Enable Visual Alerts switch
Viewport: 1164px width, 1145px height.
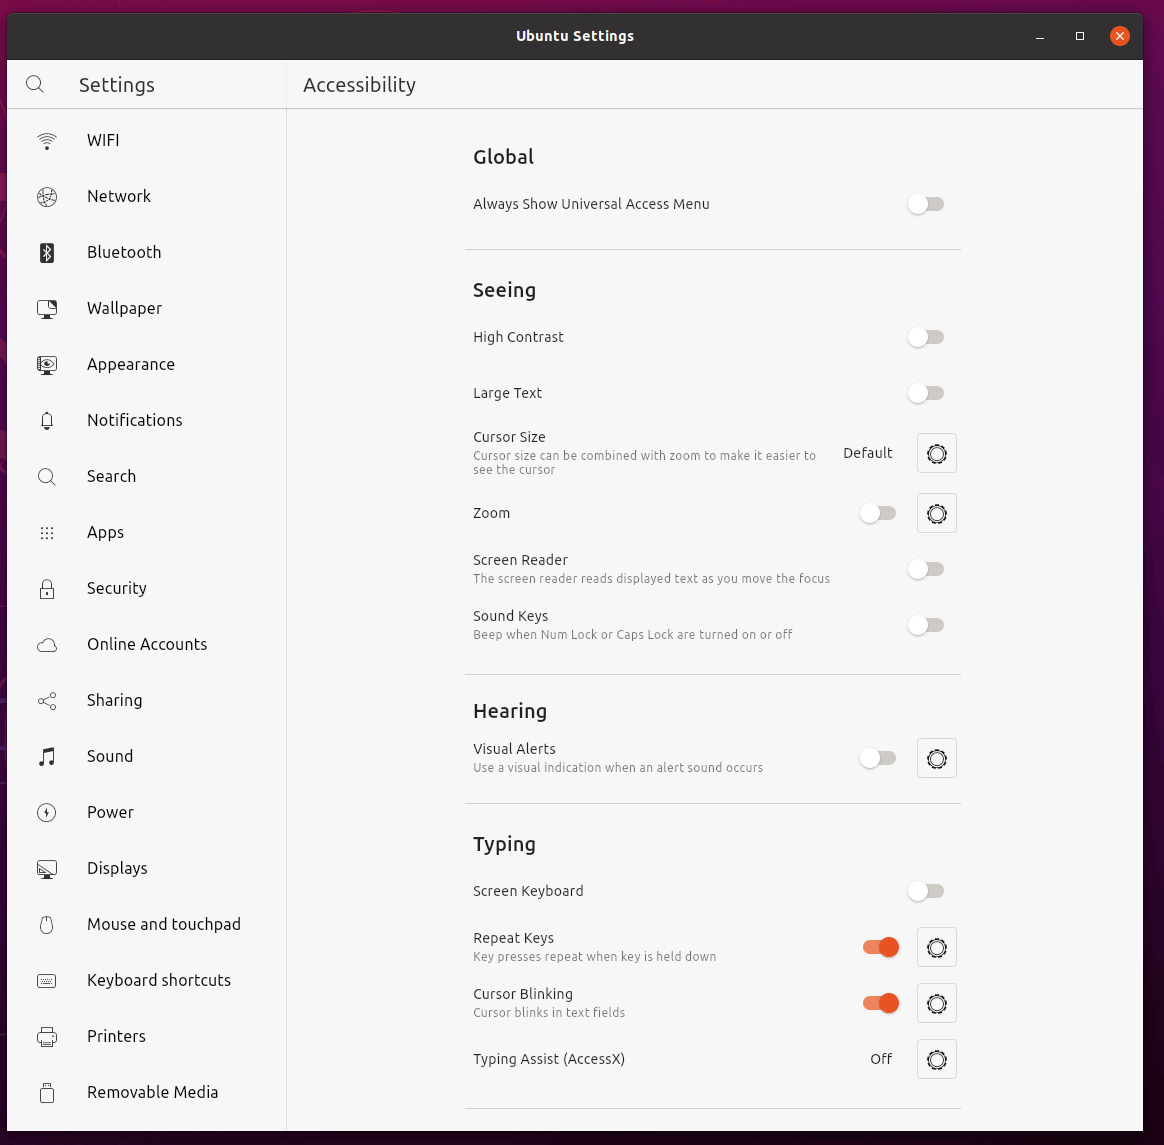(x=878, y=758)
